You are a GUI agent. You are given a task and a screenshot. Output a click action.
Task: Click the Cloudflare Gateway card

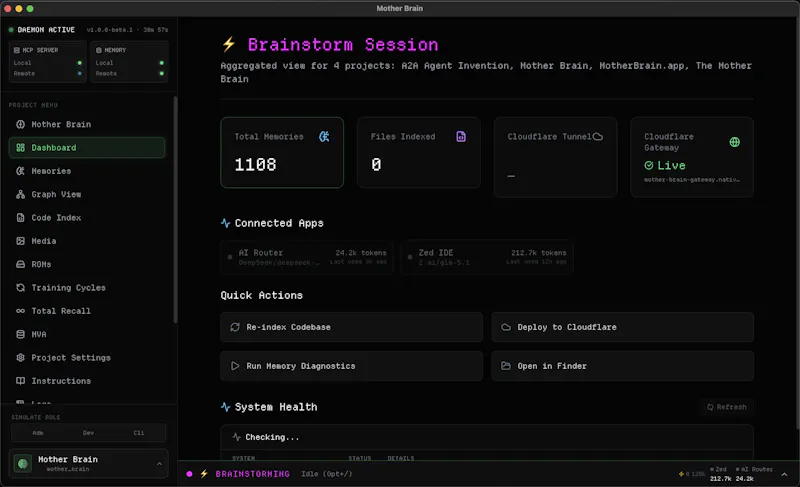(692, 157)
